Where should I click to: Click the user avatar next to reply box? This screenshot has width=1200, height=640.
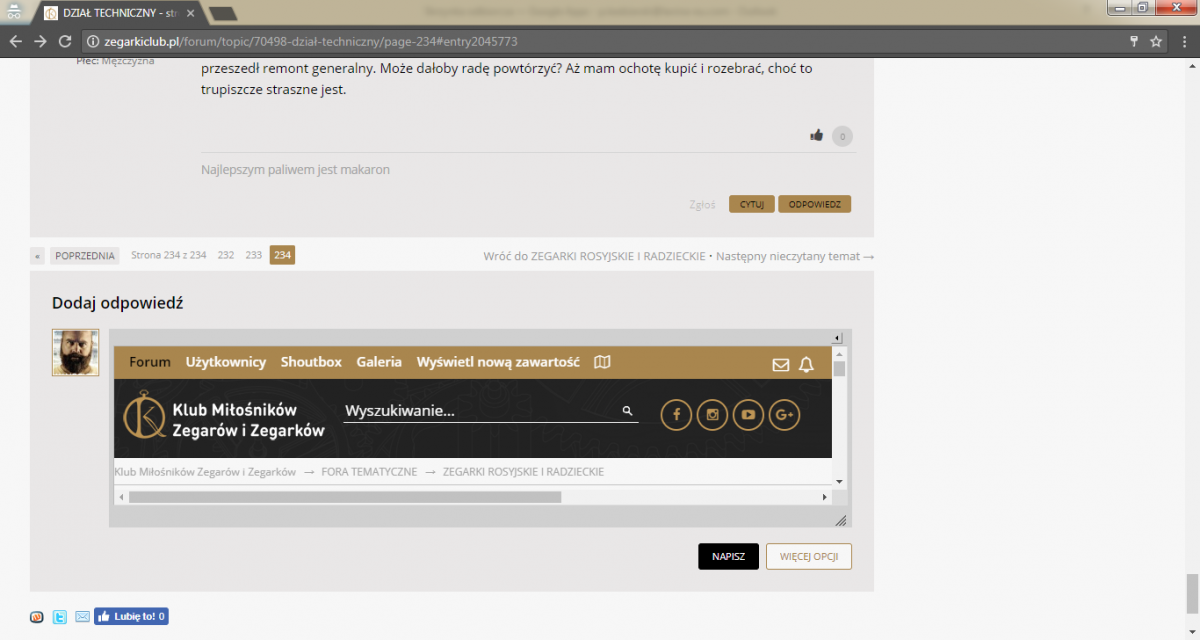point(75,352)
